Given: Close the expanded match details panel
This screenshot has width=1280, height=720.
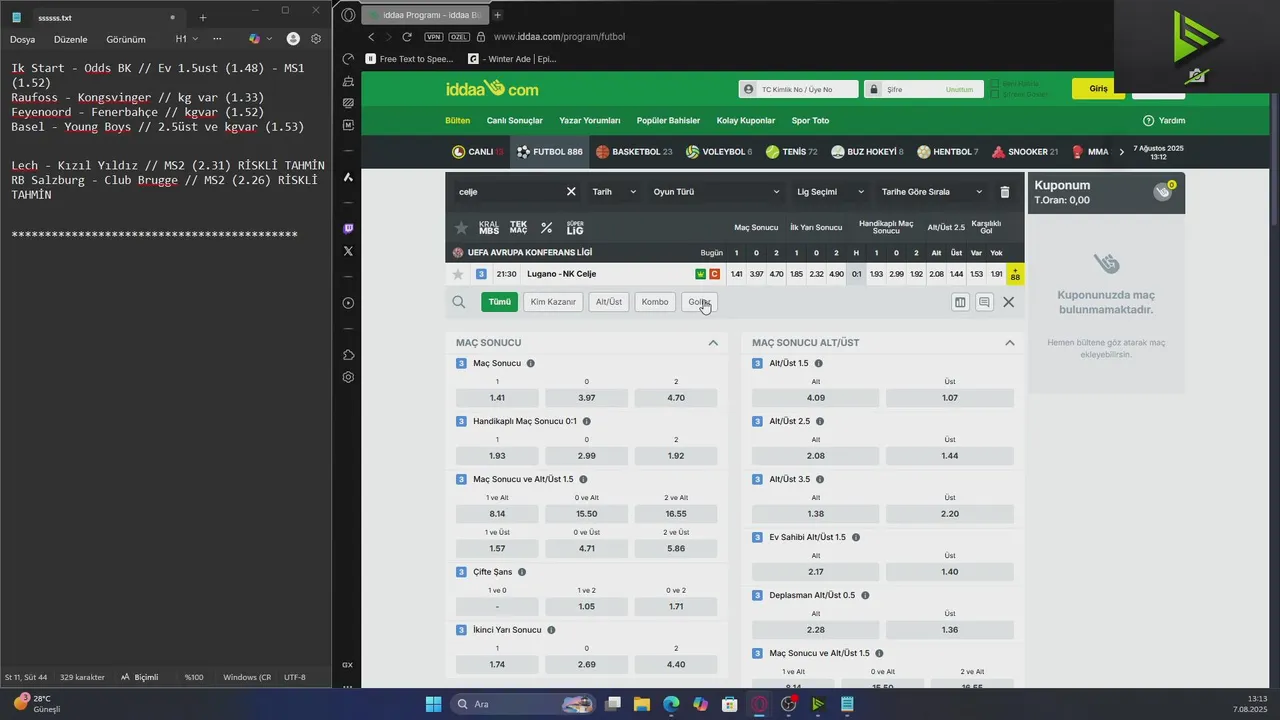Looking at the screenshot, I should pos(1008,302).
